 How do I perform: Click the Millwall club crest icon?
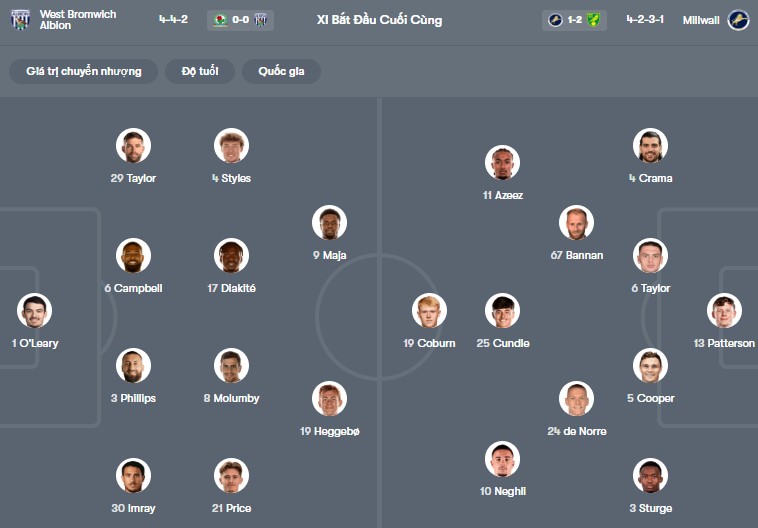coord(738,20)
